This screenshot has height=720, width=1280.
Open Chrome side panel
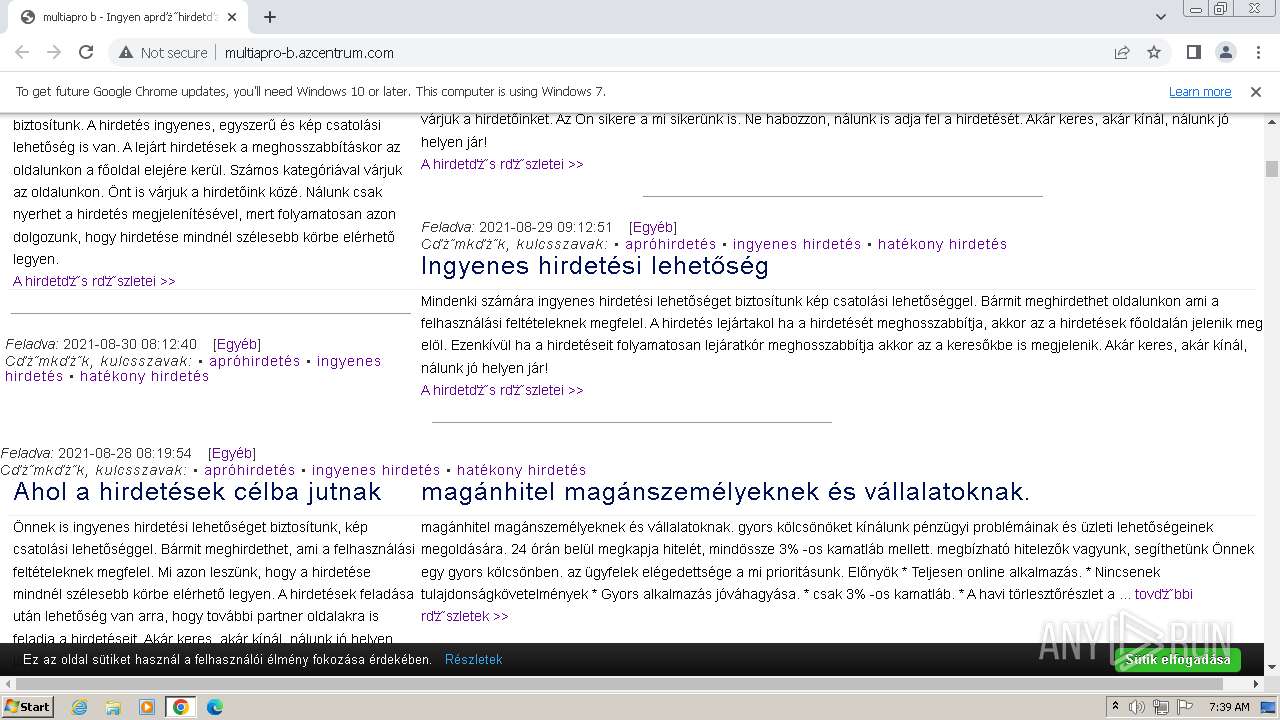[x=1193, y=53]
